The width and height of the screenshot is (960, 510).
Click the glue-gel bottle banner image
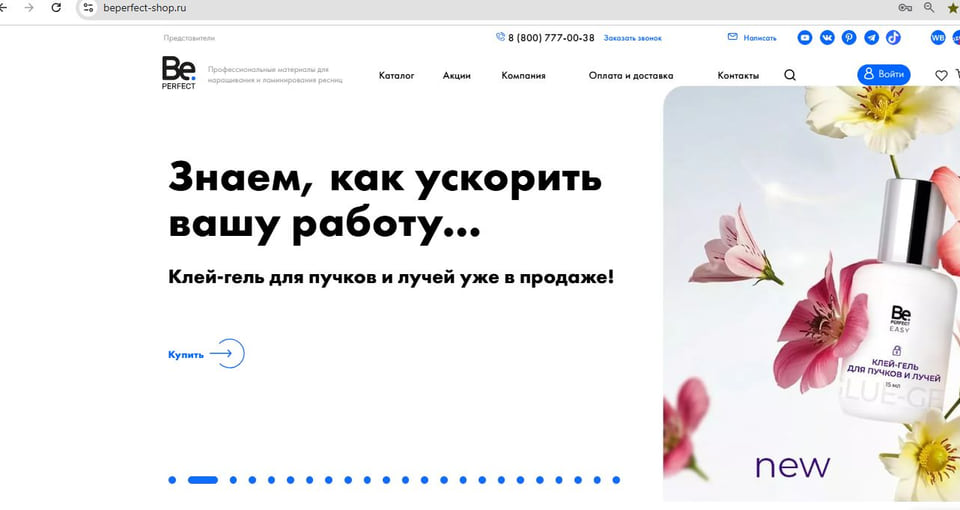(812, 294)
